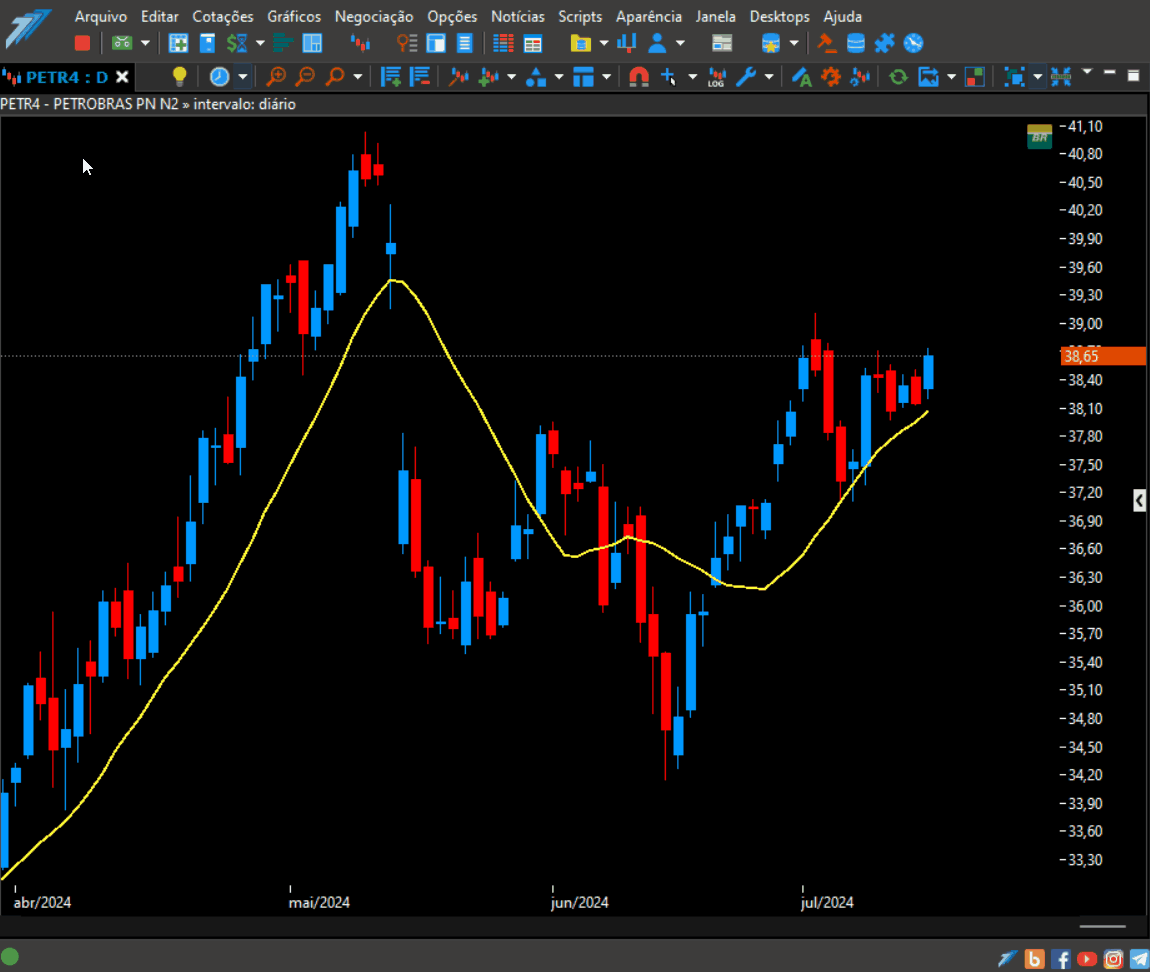Open the Arquivo menu
Image resolution: width=1150 pixels, height=972 pixels.
point(100,16)
